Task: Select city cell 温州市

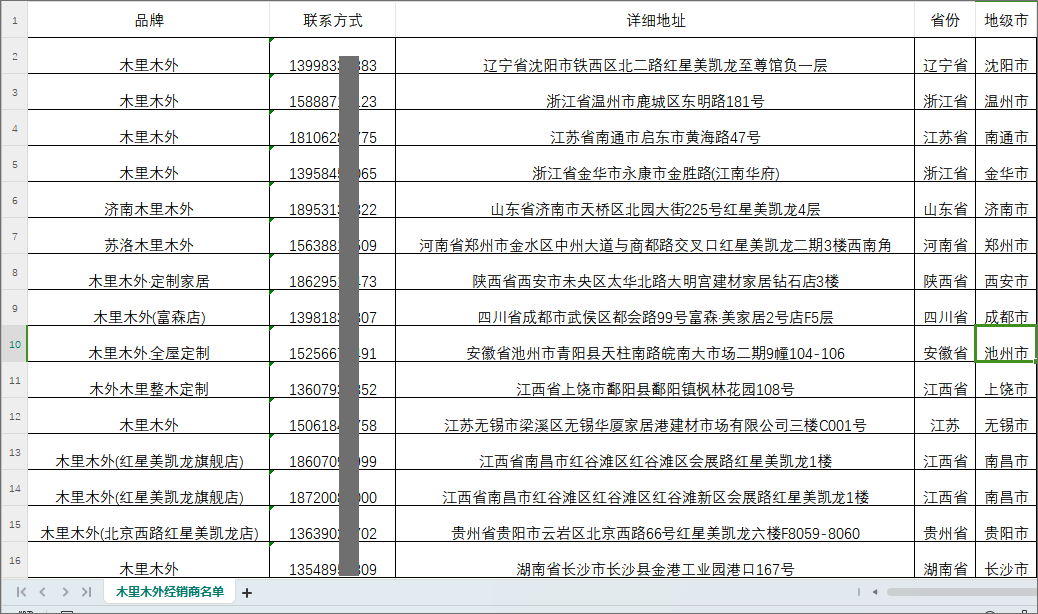Action: coord(1006,92)
